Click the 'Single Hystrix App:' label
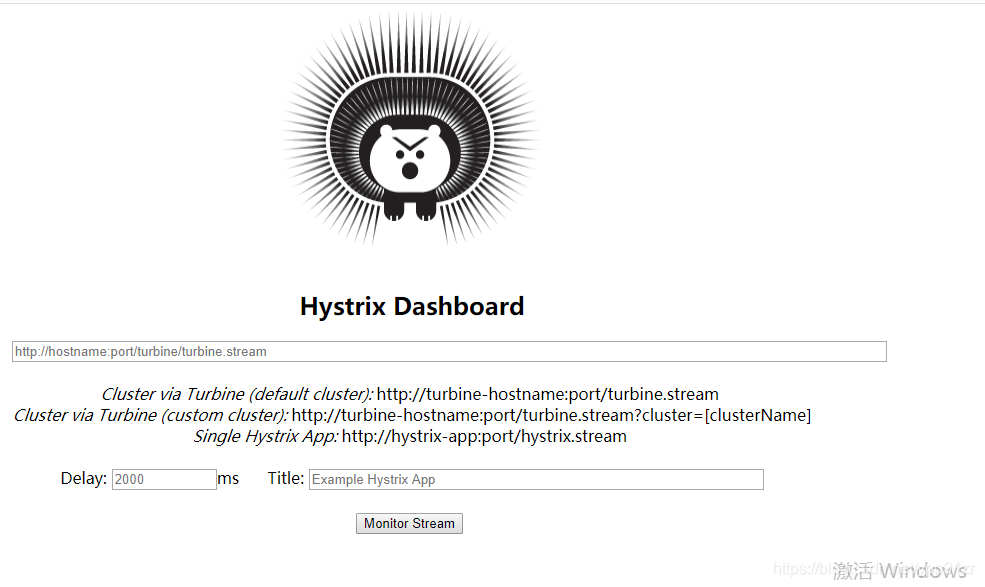The width and height of the screenshot is (985, 587). (266, 436)
